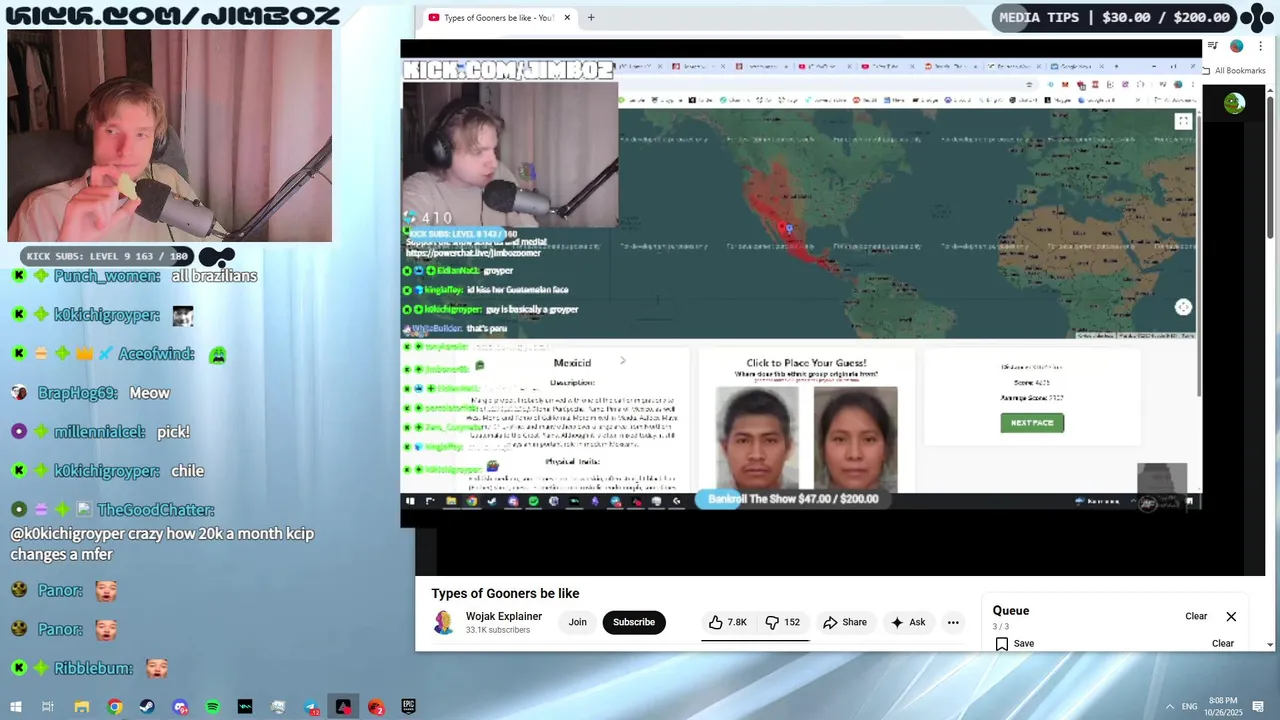Click Bankroll The Show progress bar

793,499
